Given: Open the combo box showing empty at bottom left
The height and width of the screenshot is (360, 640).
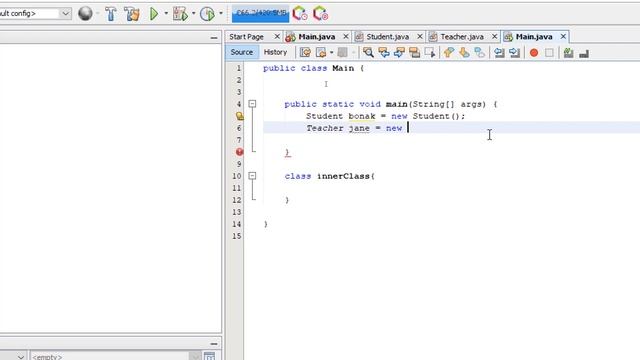Looking at the screenshot, I should 116,356.
